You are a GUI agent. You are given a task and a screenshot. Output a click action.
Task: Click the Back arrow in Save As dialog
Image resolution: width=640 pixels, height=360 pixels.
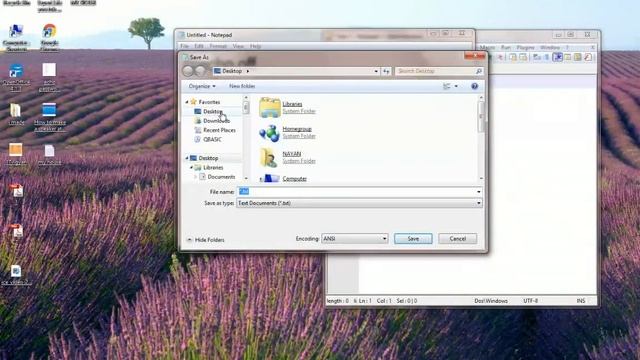[188, 71]
